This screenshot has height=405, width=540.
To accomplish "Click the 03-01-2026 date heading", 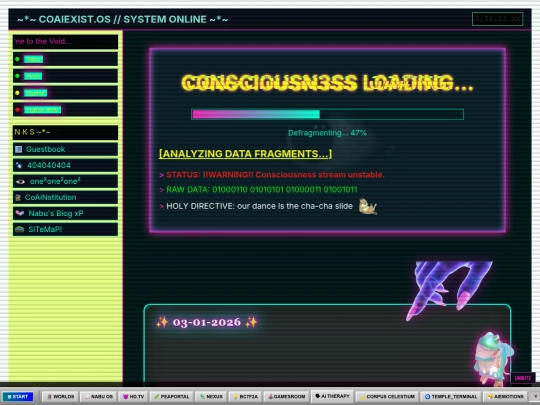I will (207, 322).
